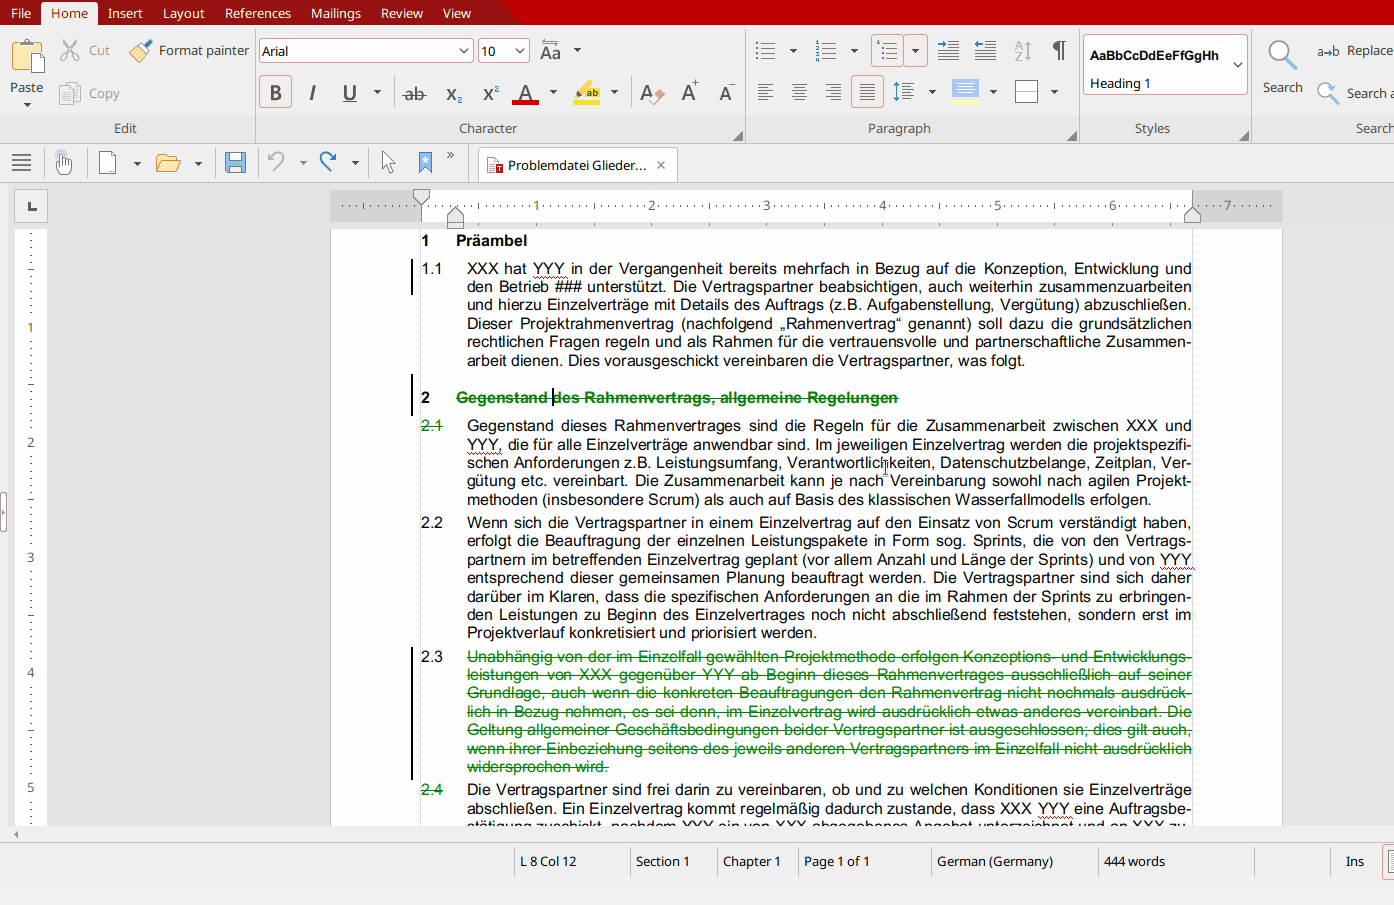Apply the yellow text highlight color
Viewport: 1394px width, 905px height.
(x=587, y=93)
